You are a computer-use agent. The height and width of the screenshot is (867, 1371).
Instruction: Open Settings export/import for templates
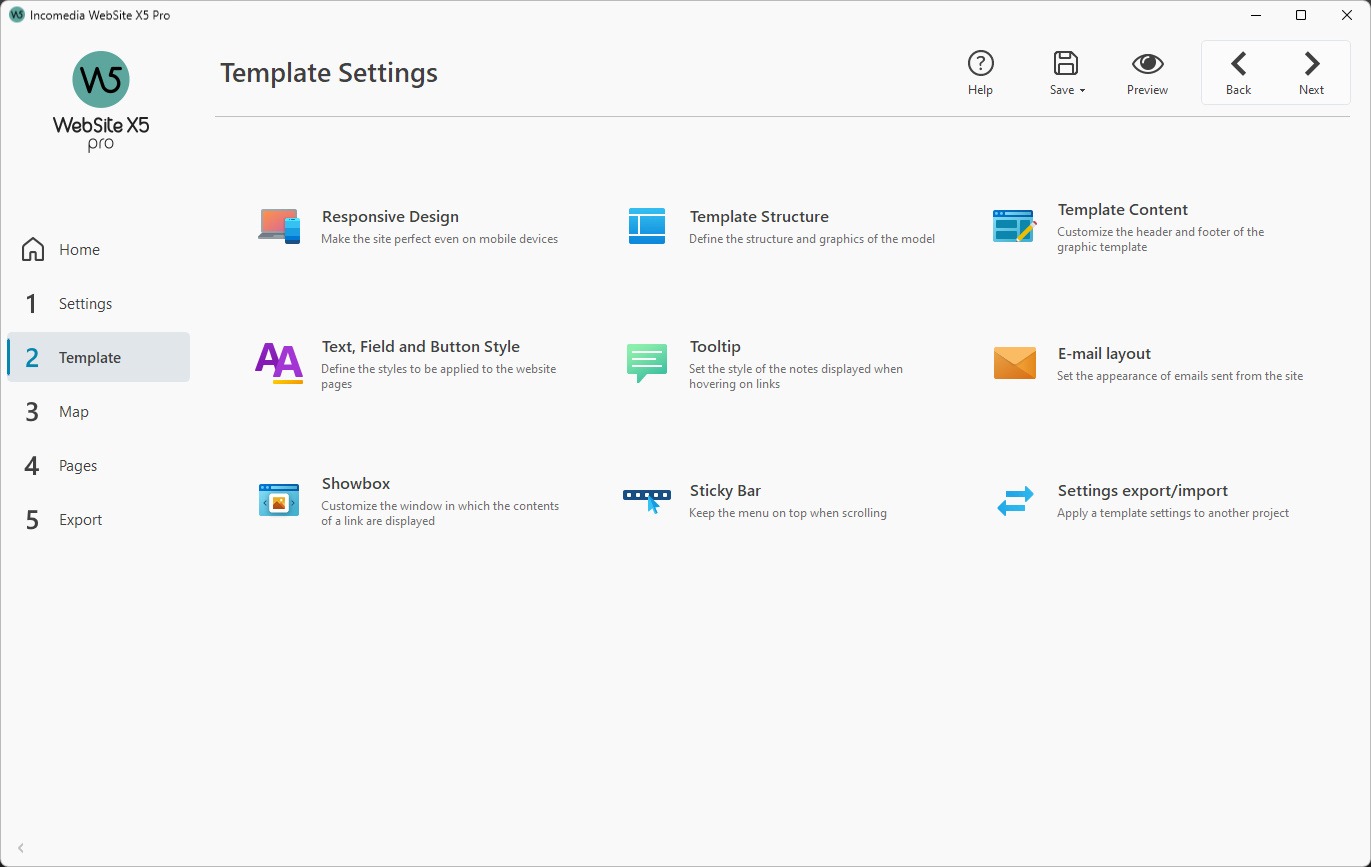coord(1142,491)
